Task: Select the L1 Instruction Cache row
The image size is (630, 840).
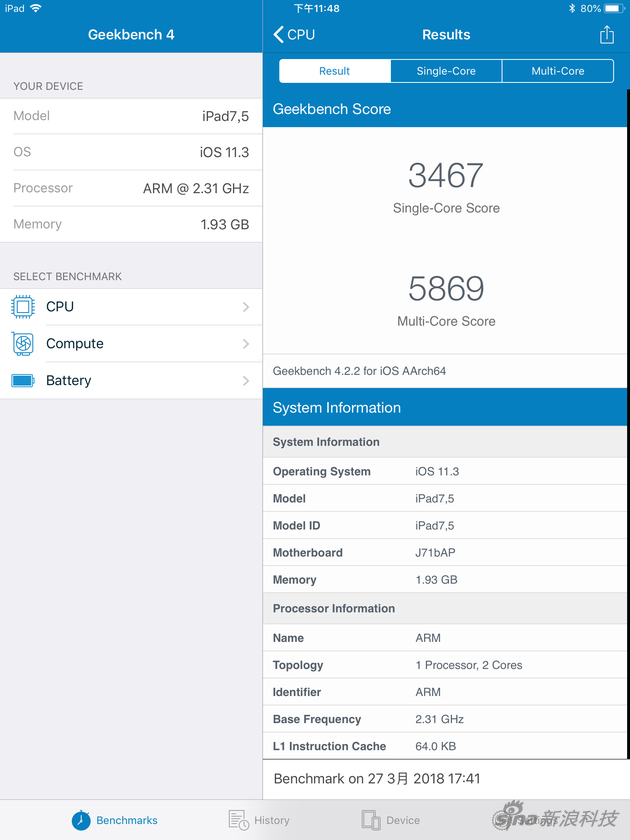Action: 445,746
